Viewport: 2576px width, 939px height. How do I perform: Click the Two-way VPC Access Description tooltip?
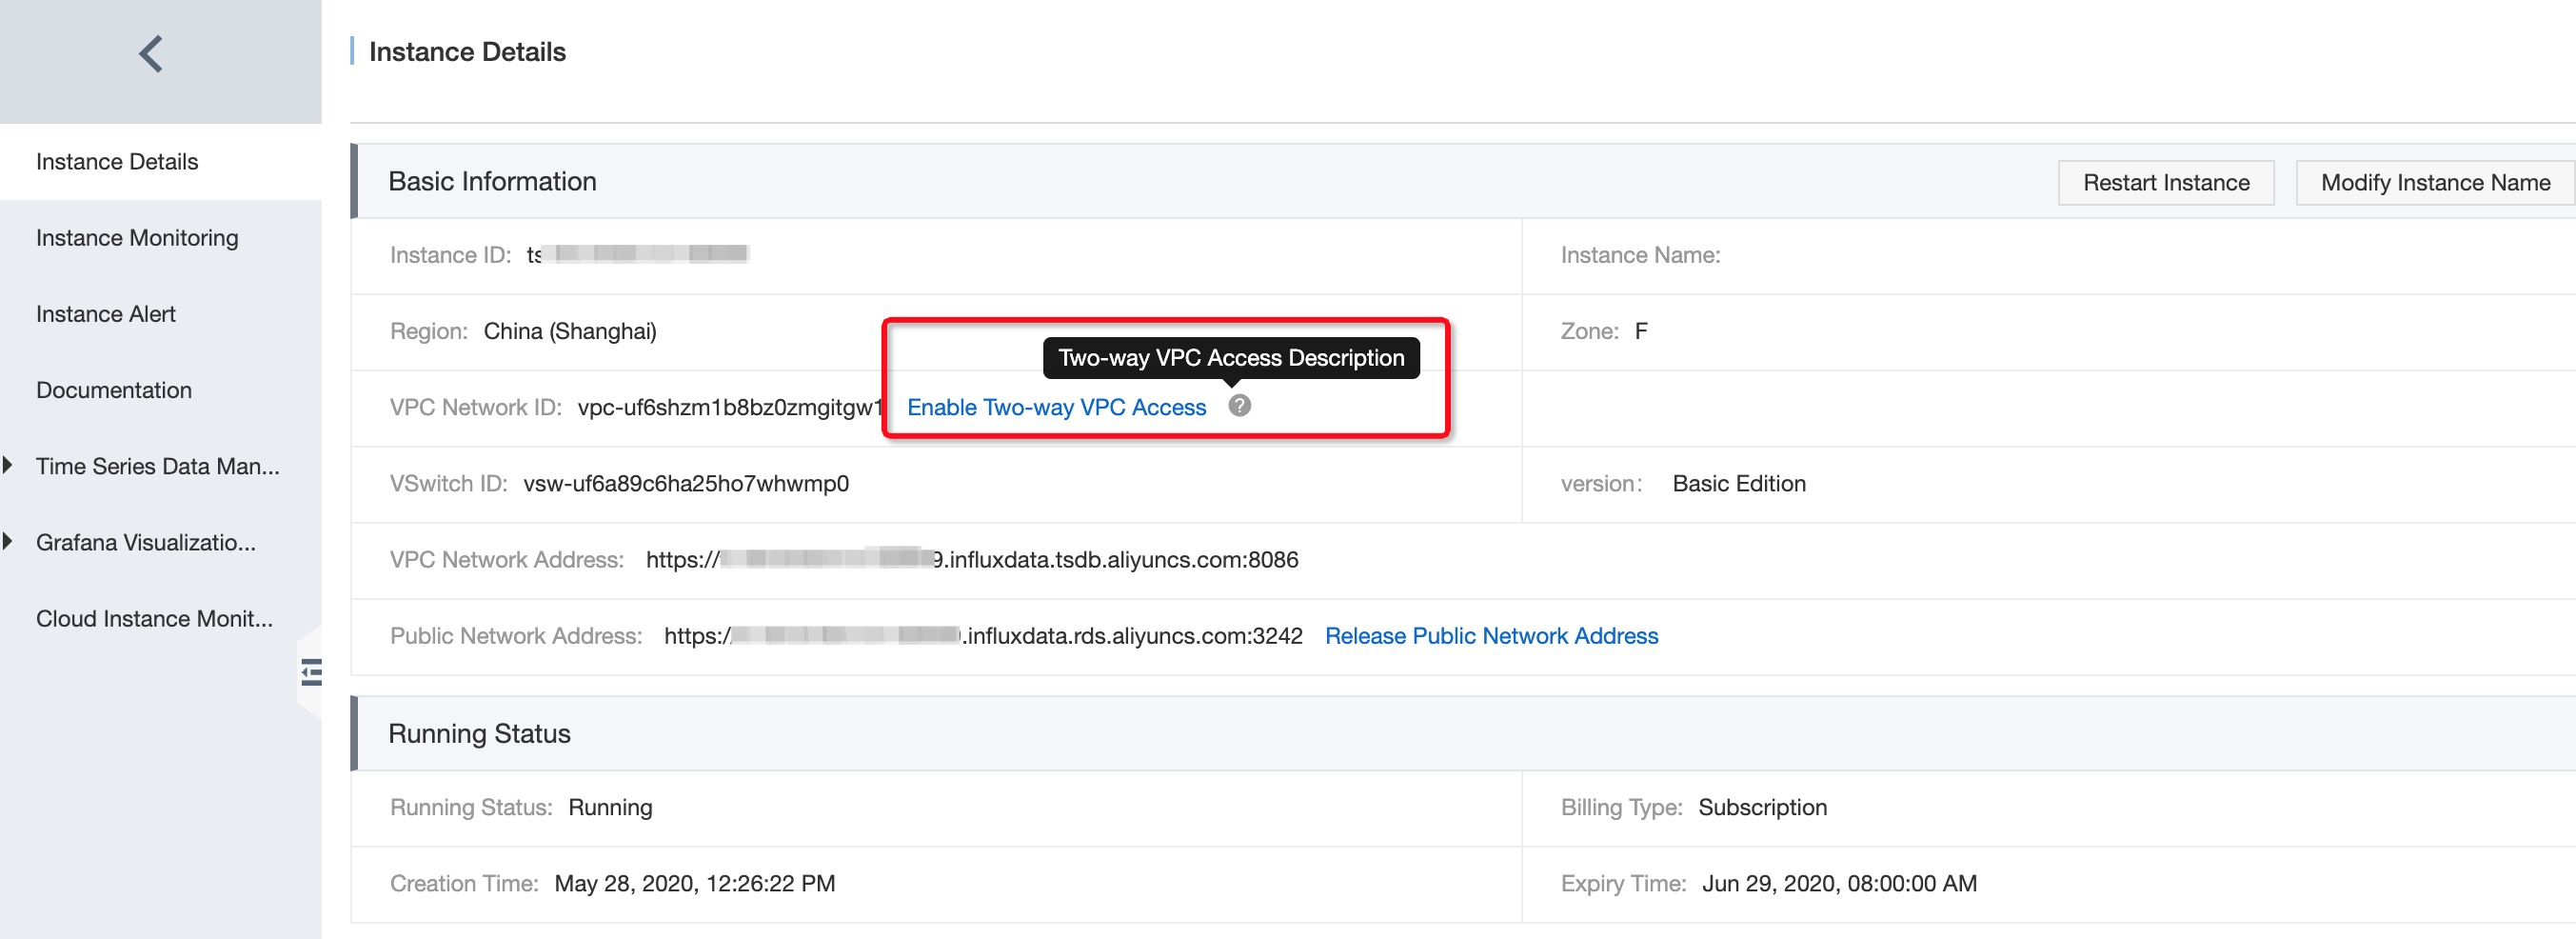click(1231, 358)
